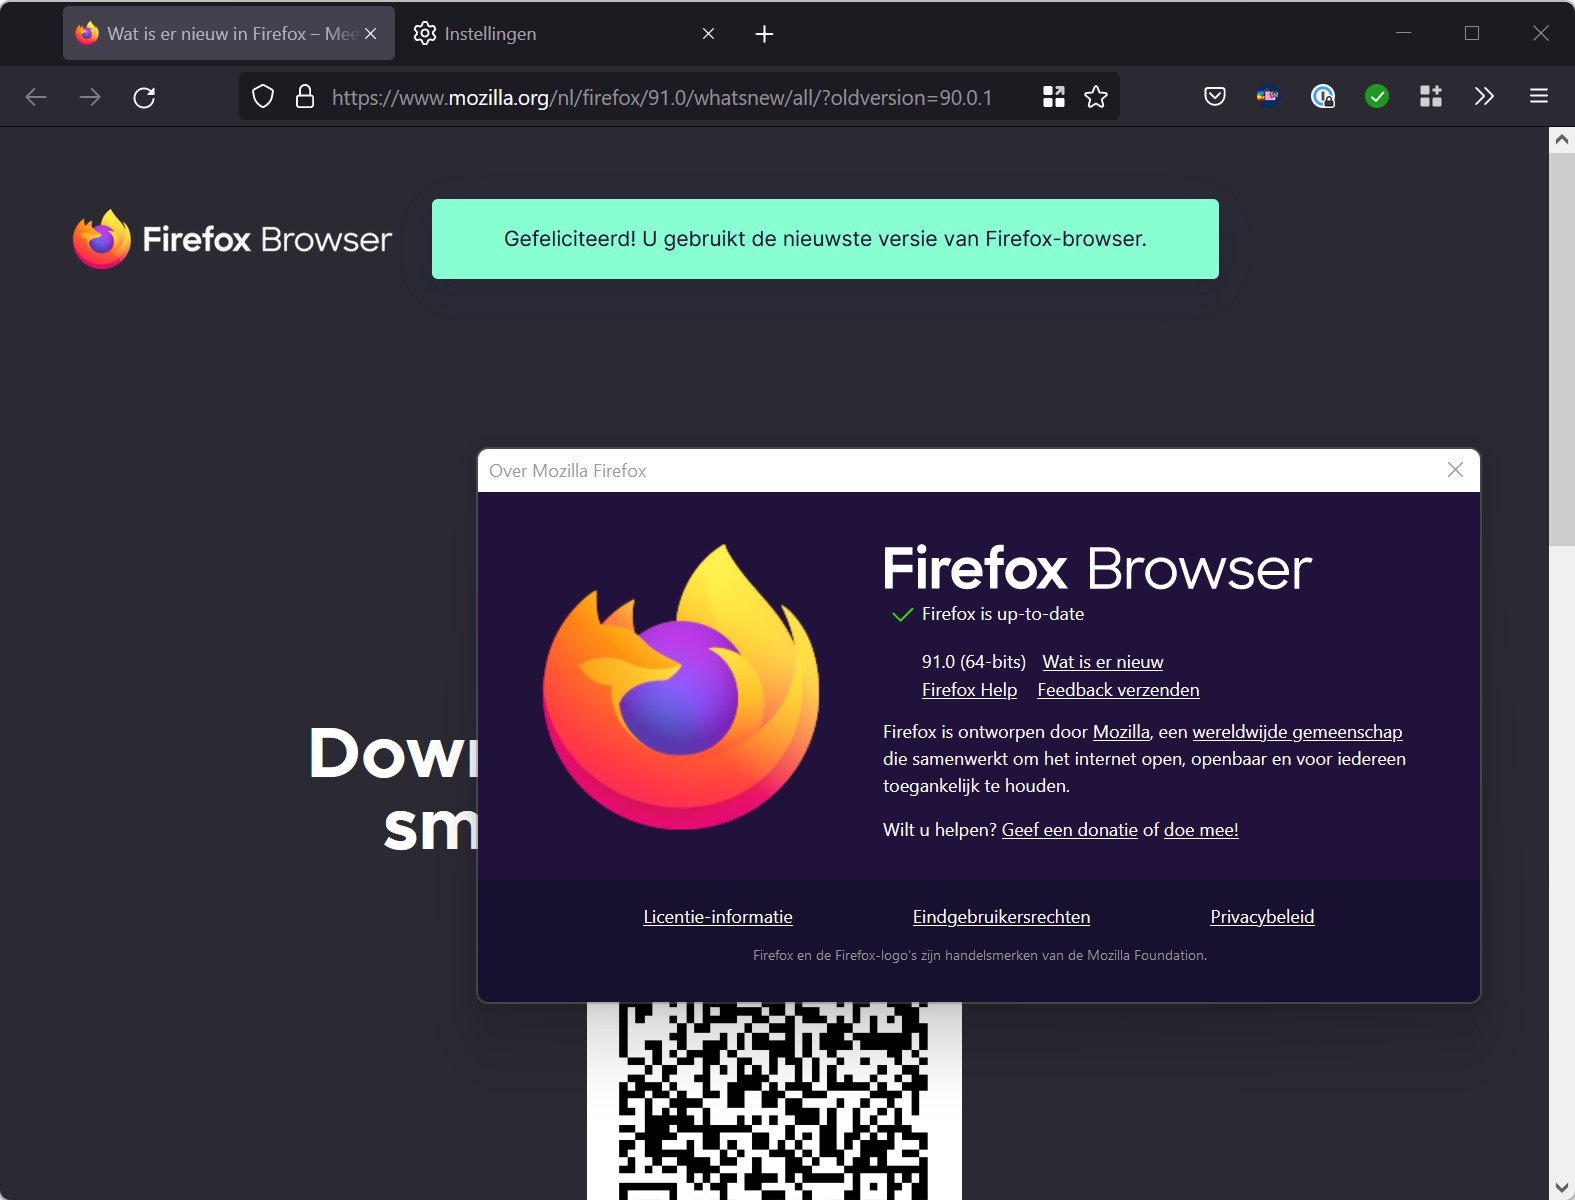Open a new tab with the plus button

(x=764, y=34)
